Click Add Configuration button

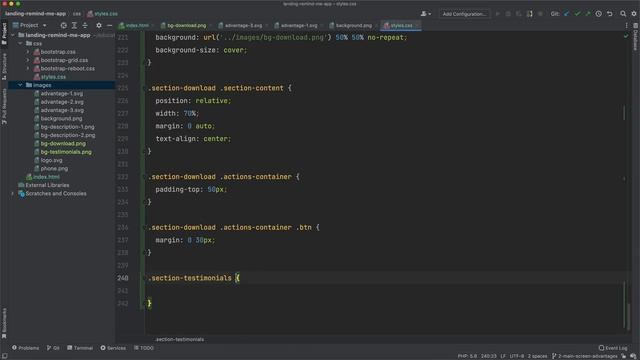[464, 14]
